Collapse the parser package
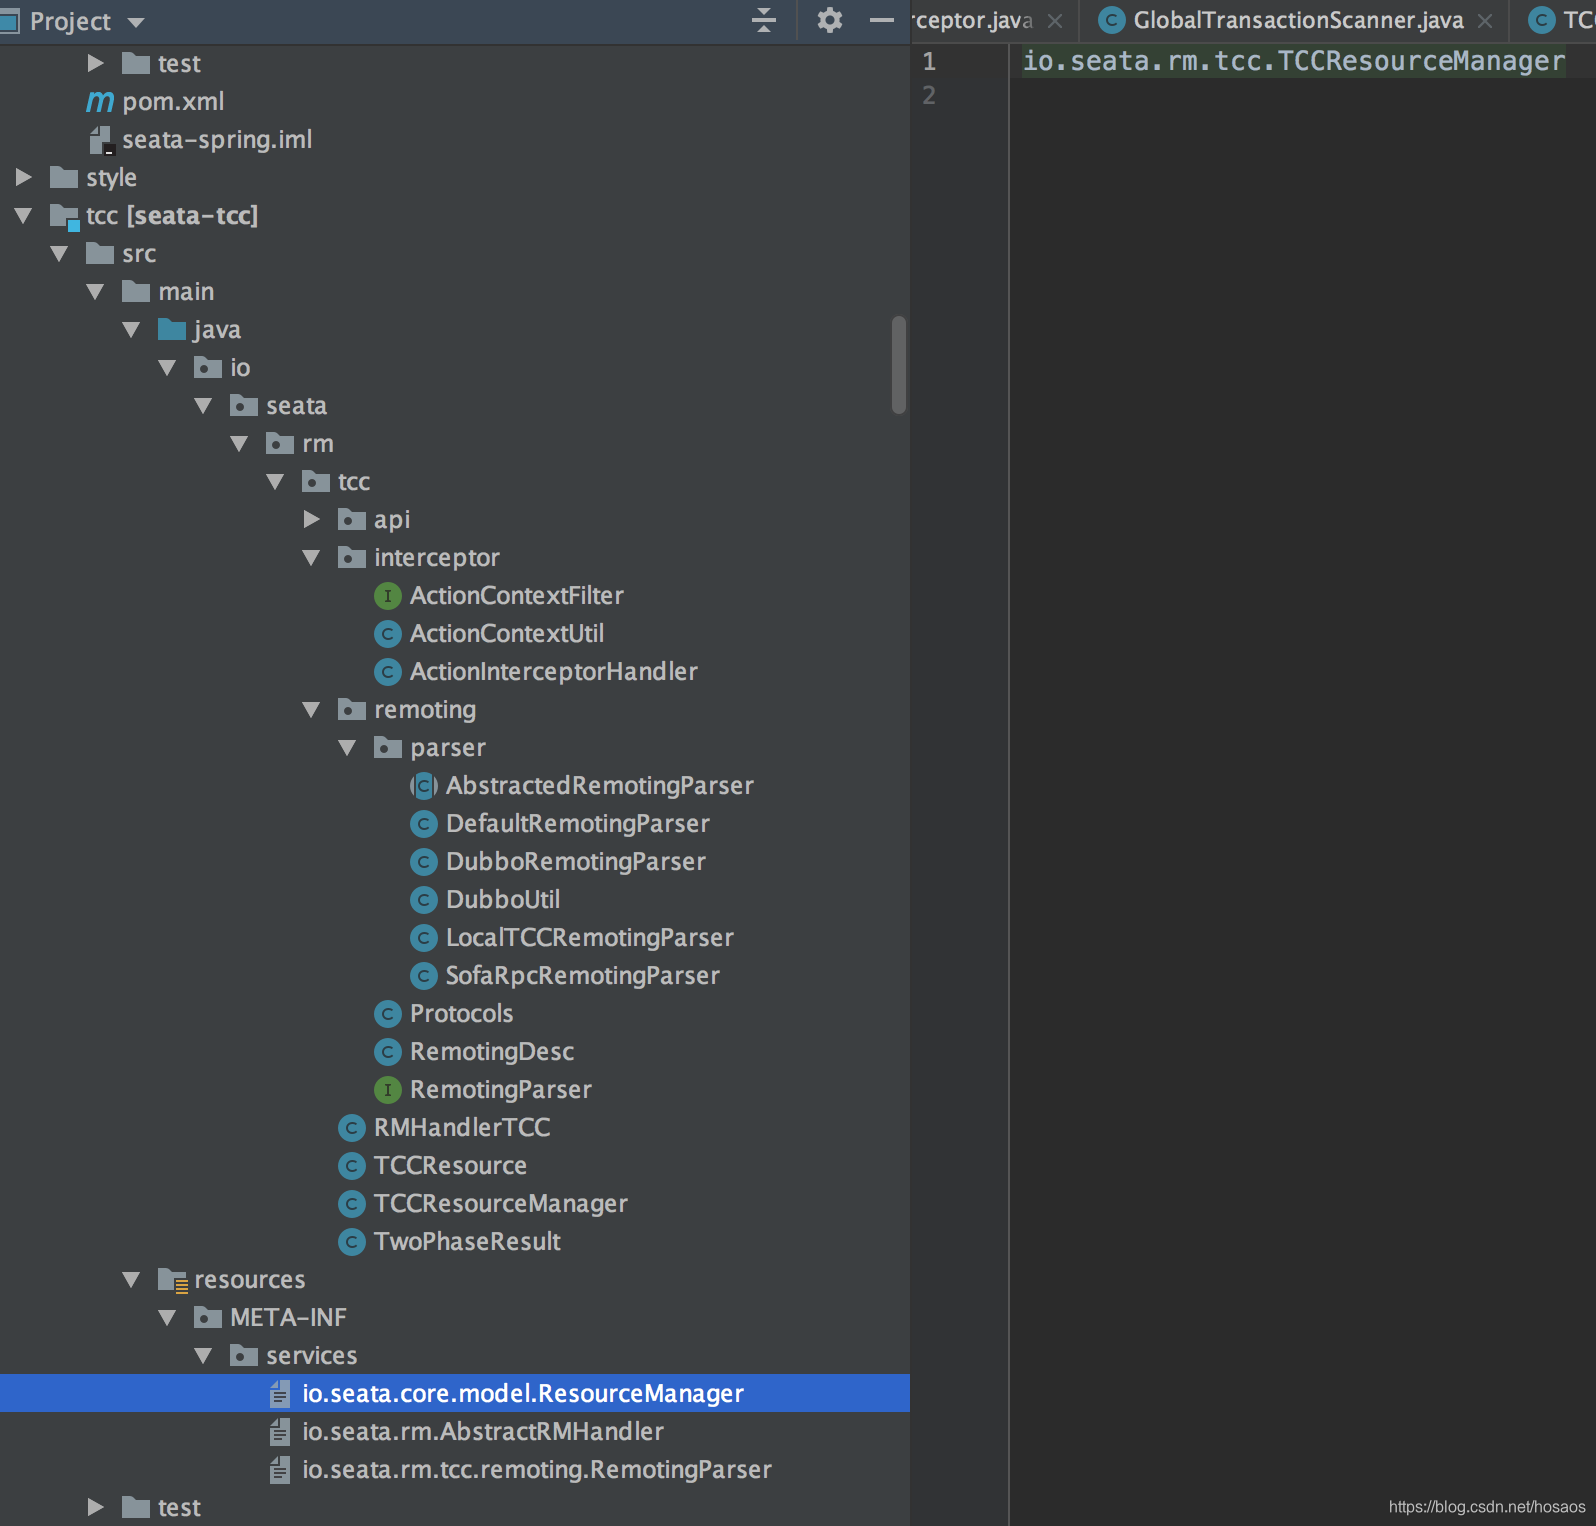The height and width of the screenshot is (1526, 1596). 347,747
